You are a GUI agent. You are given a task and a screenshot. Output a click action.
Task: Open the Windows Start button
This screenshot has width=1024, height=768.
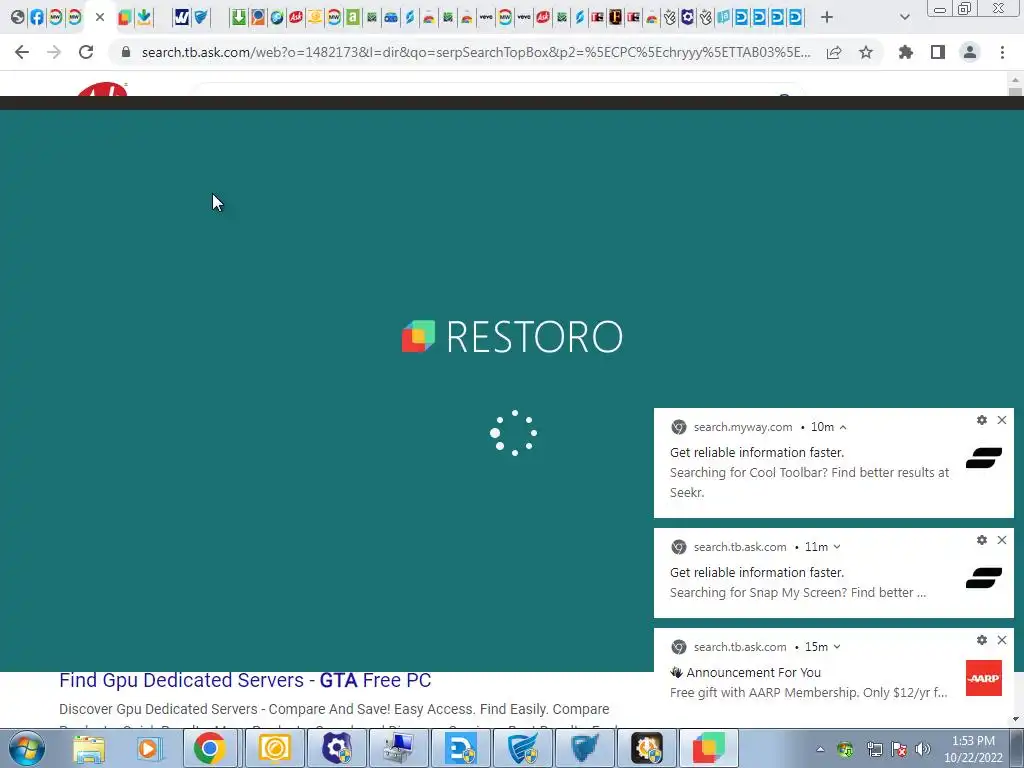26,748
